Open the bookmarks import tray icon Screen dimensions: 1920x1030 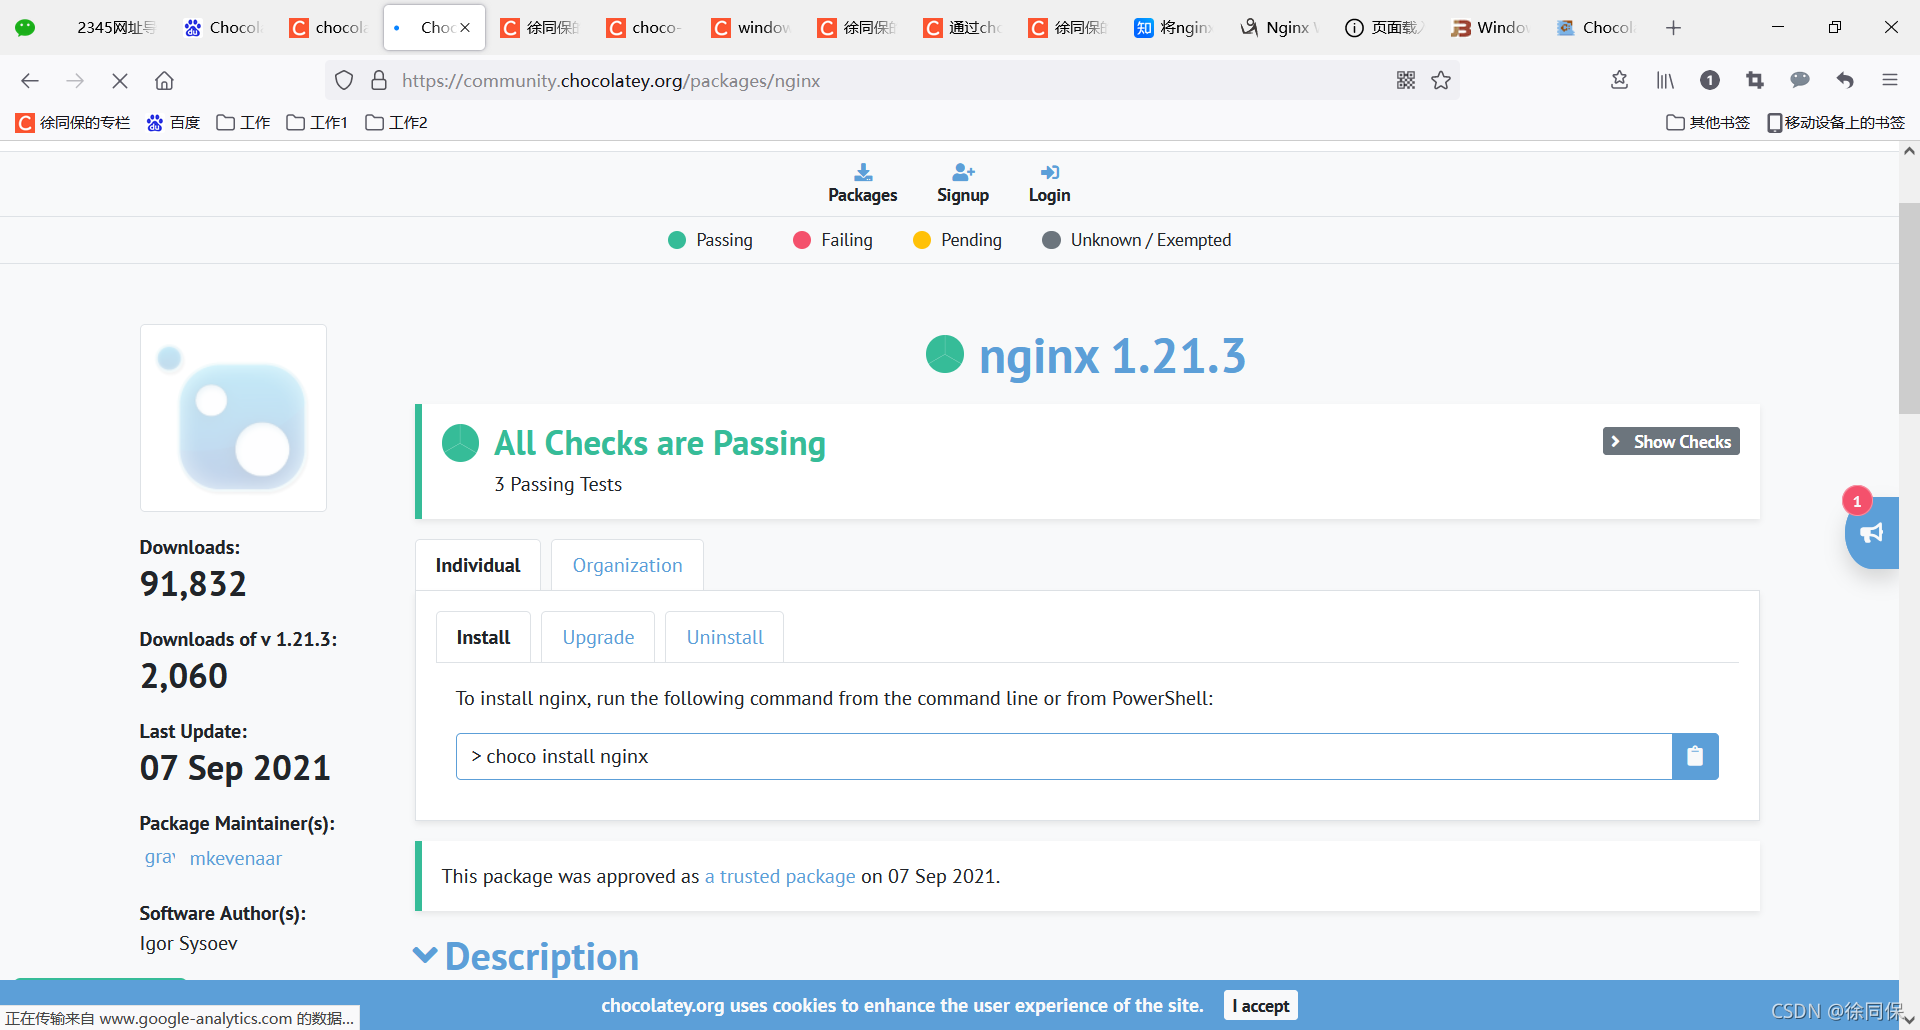pyautogui.click(x=1620, y=81)
